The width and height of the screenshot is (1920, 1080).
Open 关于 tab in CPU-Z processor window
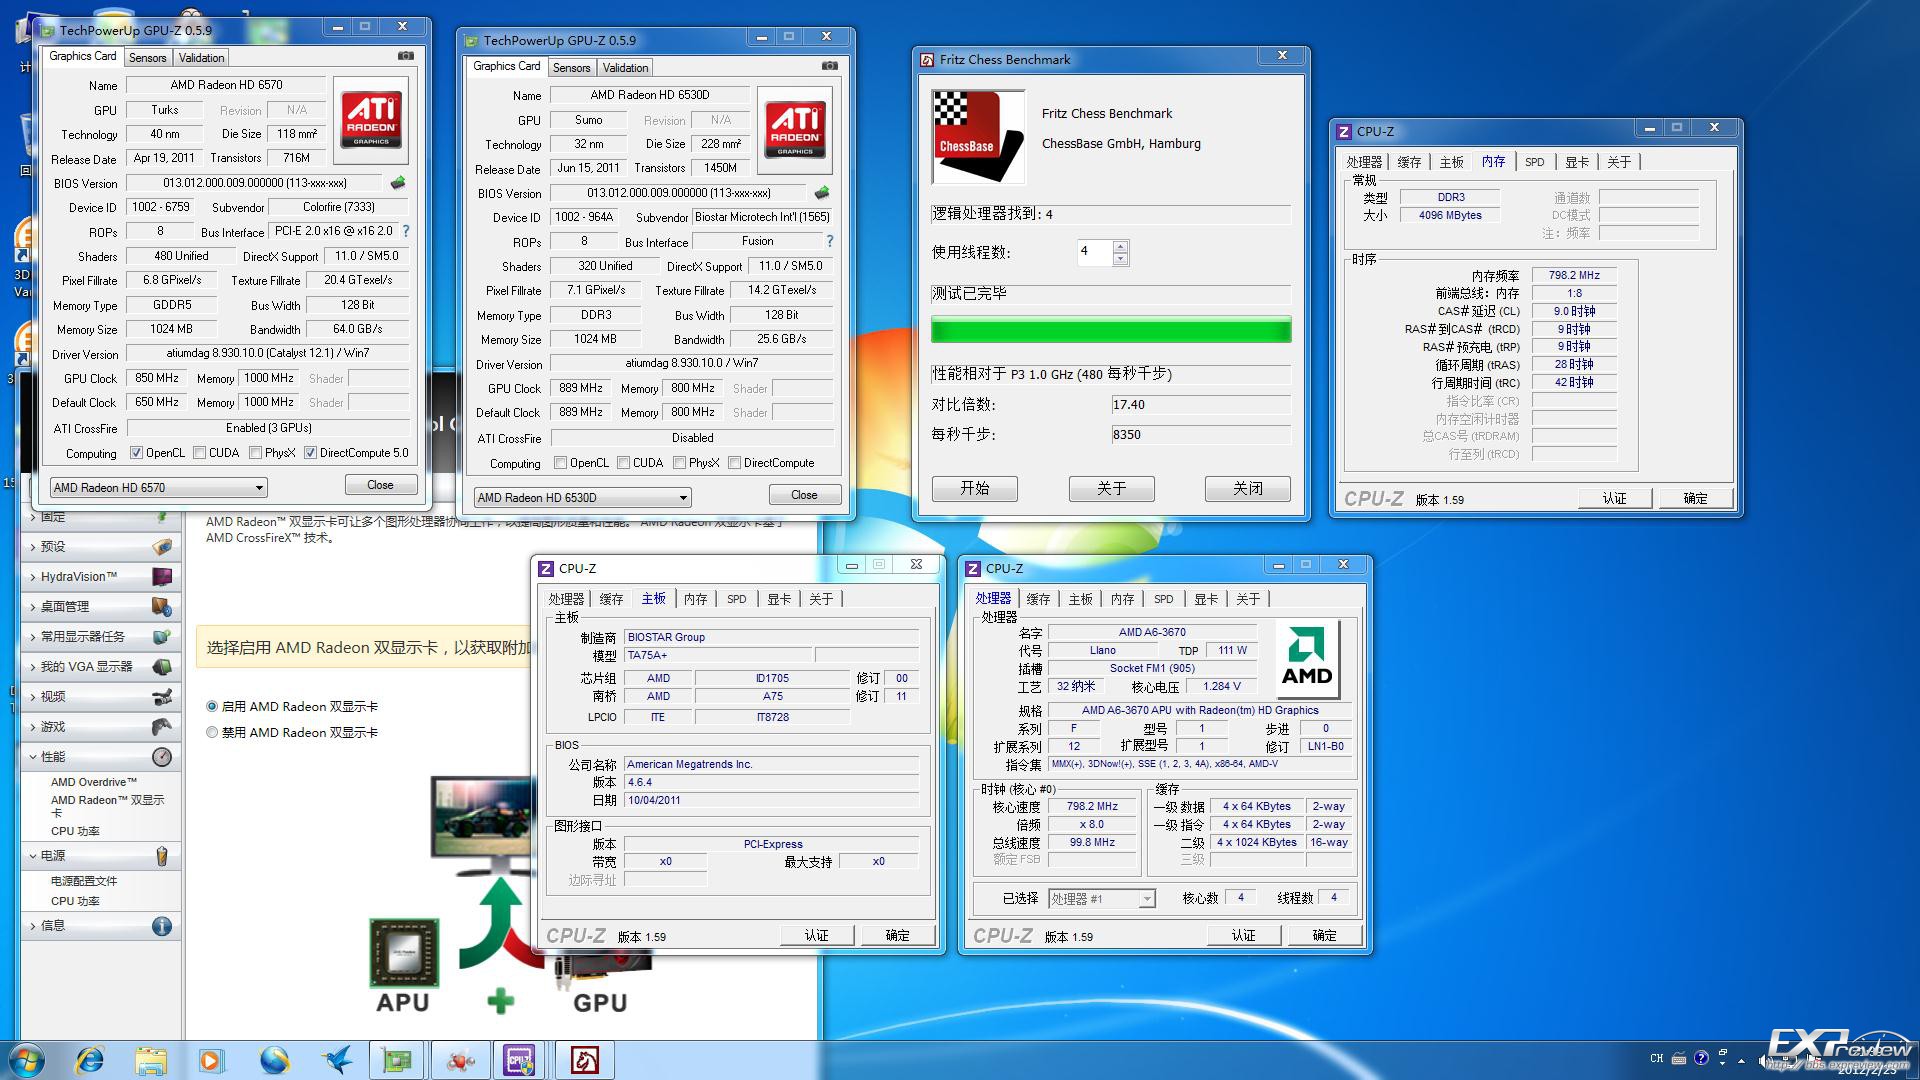(x=1248, y=599)
